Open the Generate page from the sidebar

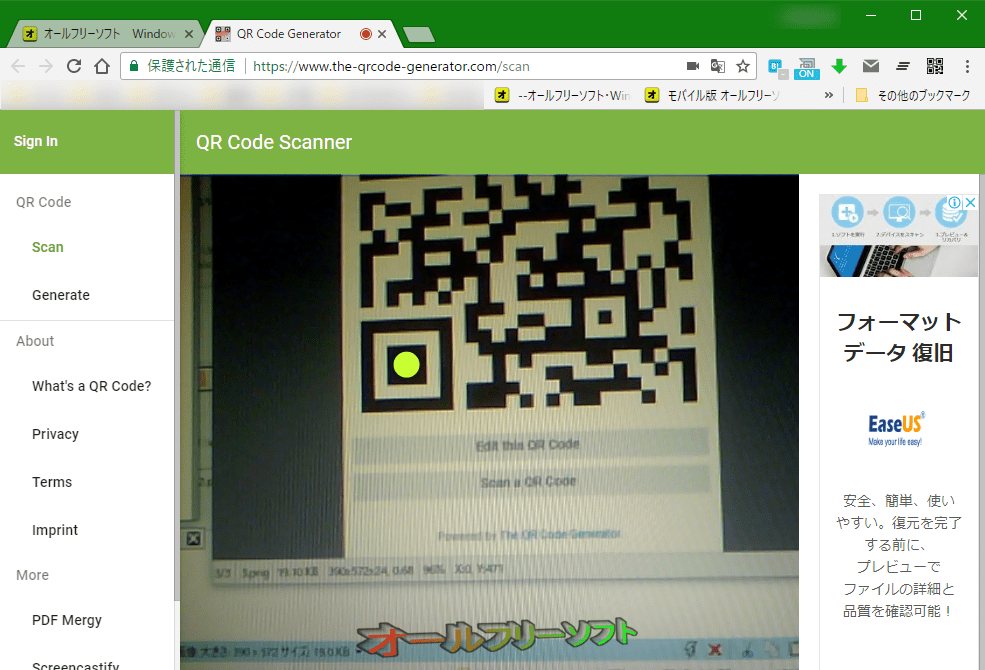coord(61,295)
